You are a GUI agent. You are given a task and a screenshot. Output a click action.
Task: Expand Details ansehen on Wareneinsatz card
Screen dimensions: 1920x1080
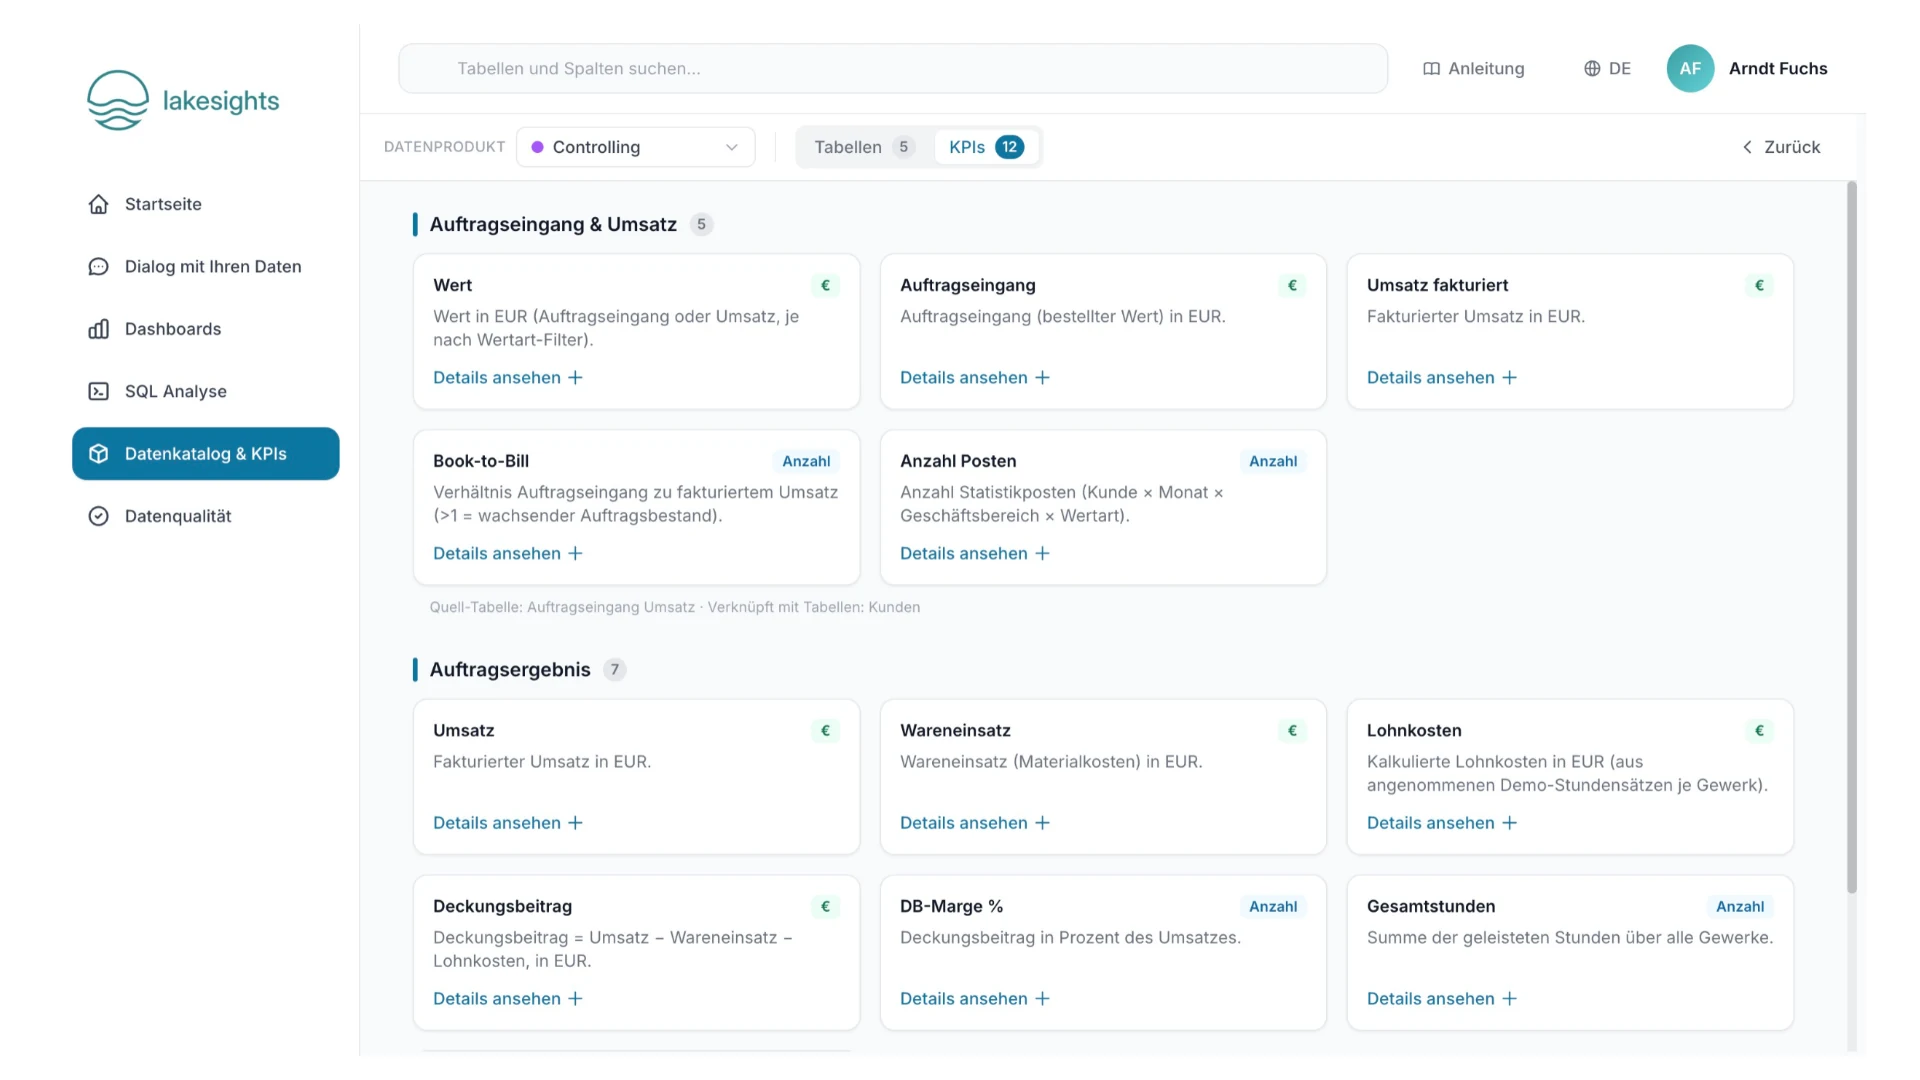point(975,823)
